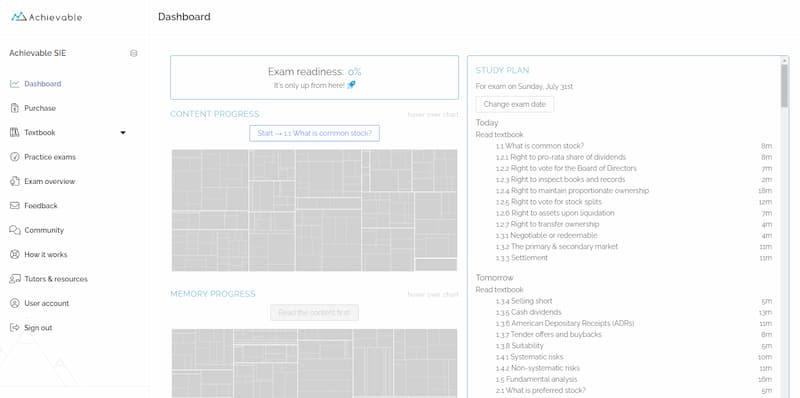The width and height of the screenshot is (800, 398).
Task: Click the Practice exams checkmark icon
Action: (x=14, y=157)
